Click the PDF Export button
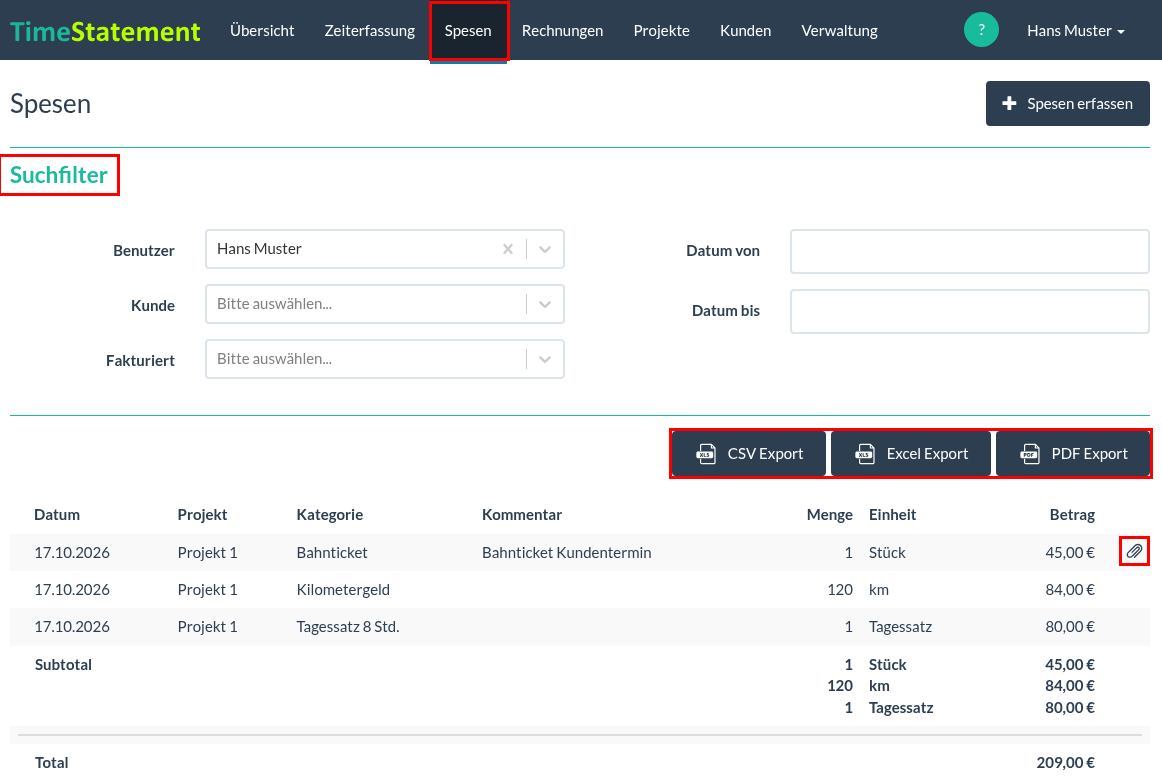The width and height of the screenshot is (1162, 780). 1073,453
